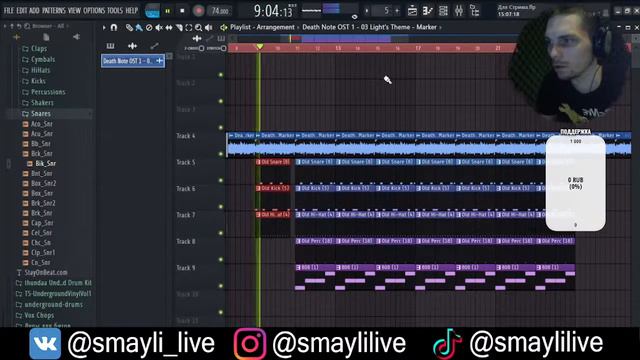Collapse the Snares folder
This screenshot has width=640, height=360.
(x=36, y=113)
